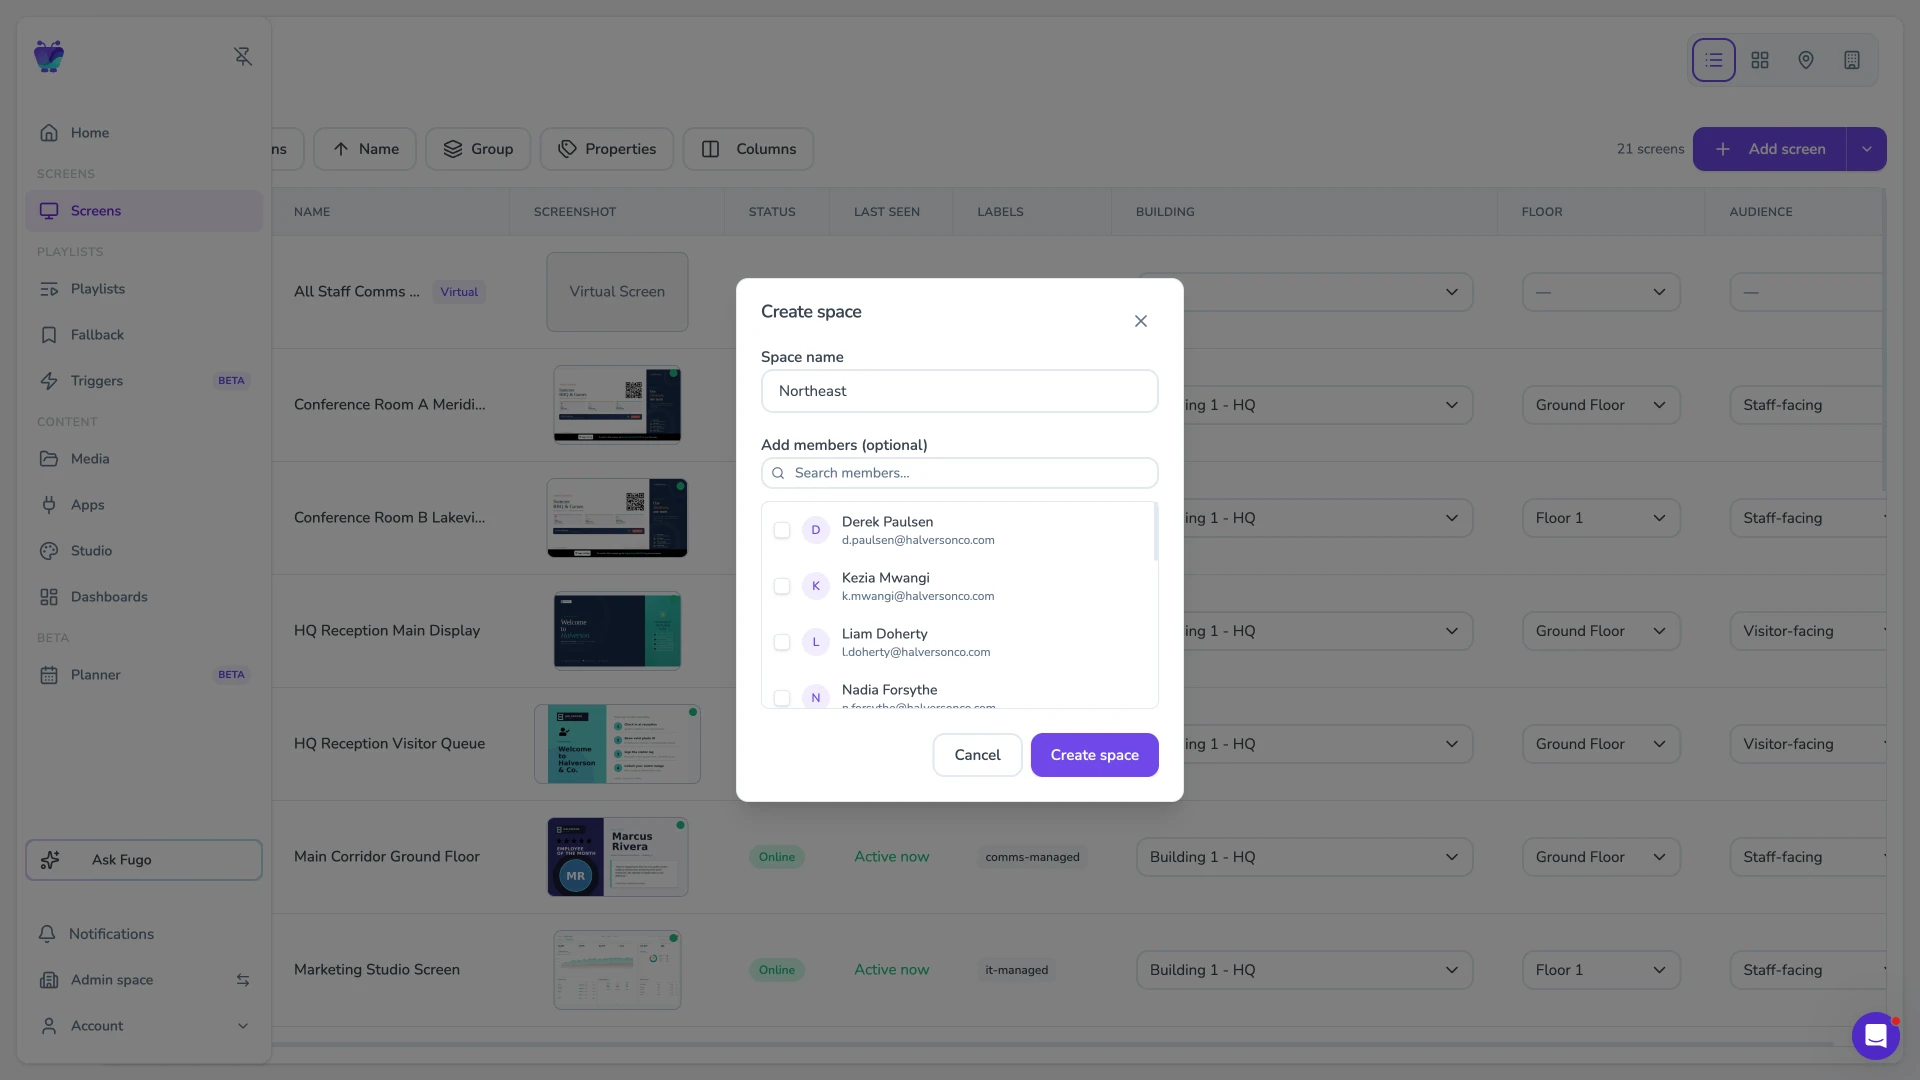Open Dashboards in sidebar
Viewport: 1920px width, 1080px height.
(x=144, y=597)
